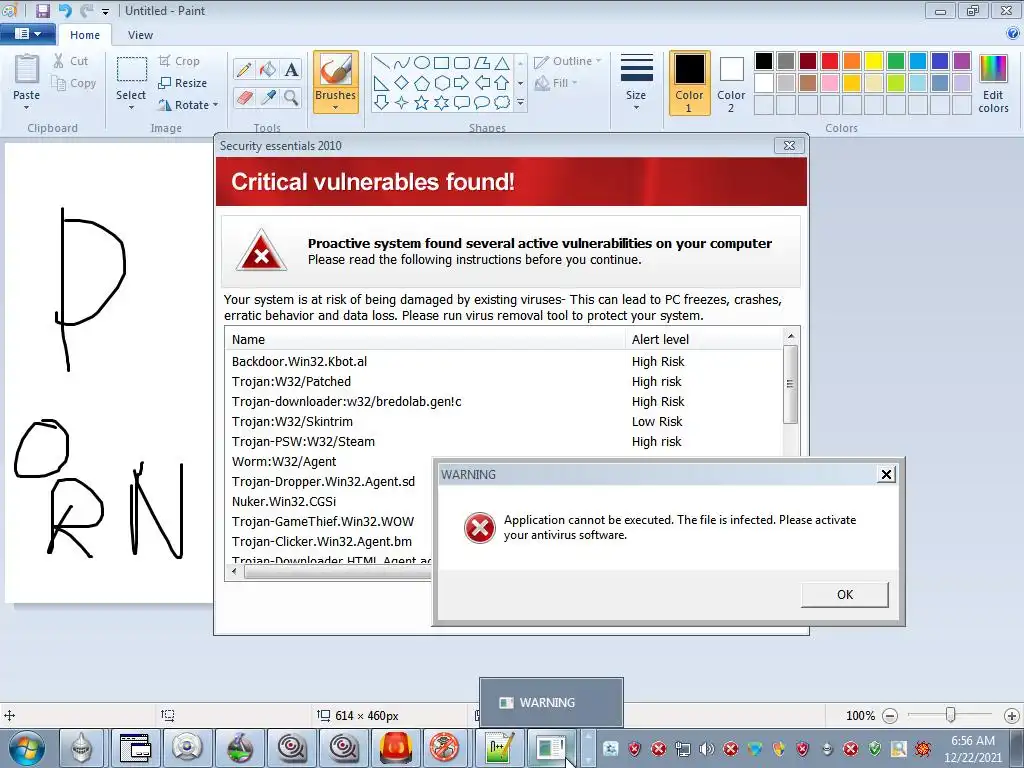
Task: Click the WARNING taskbar preview thumbnail
Action: click(x=551, y=703)
